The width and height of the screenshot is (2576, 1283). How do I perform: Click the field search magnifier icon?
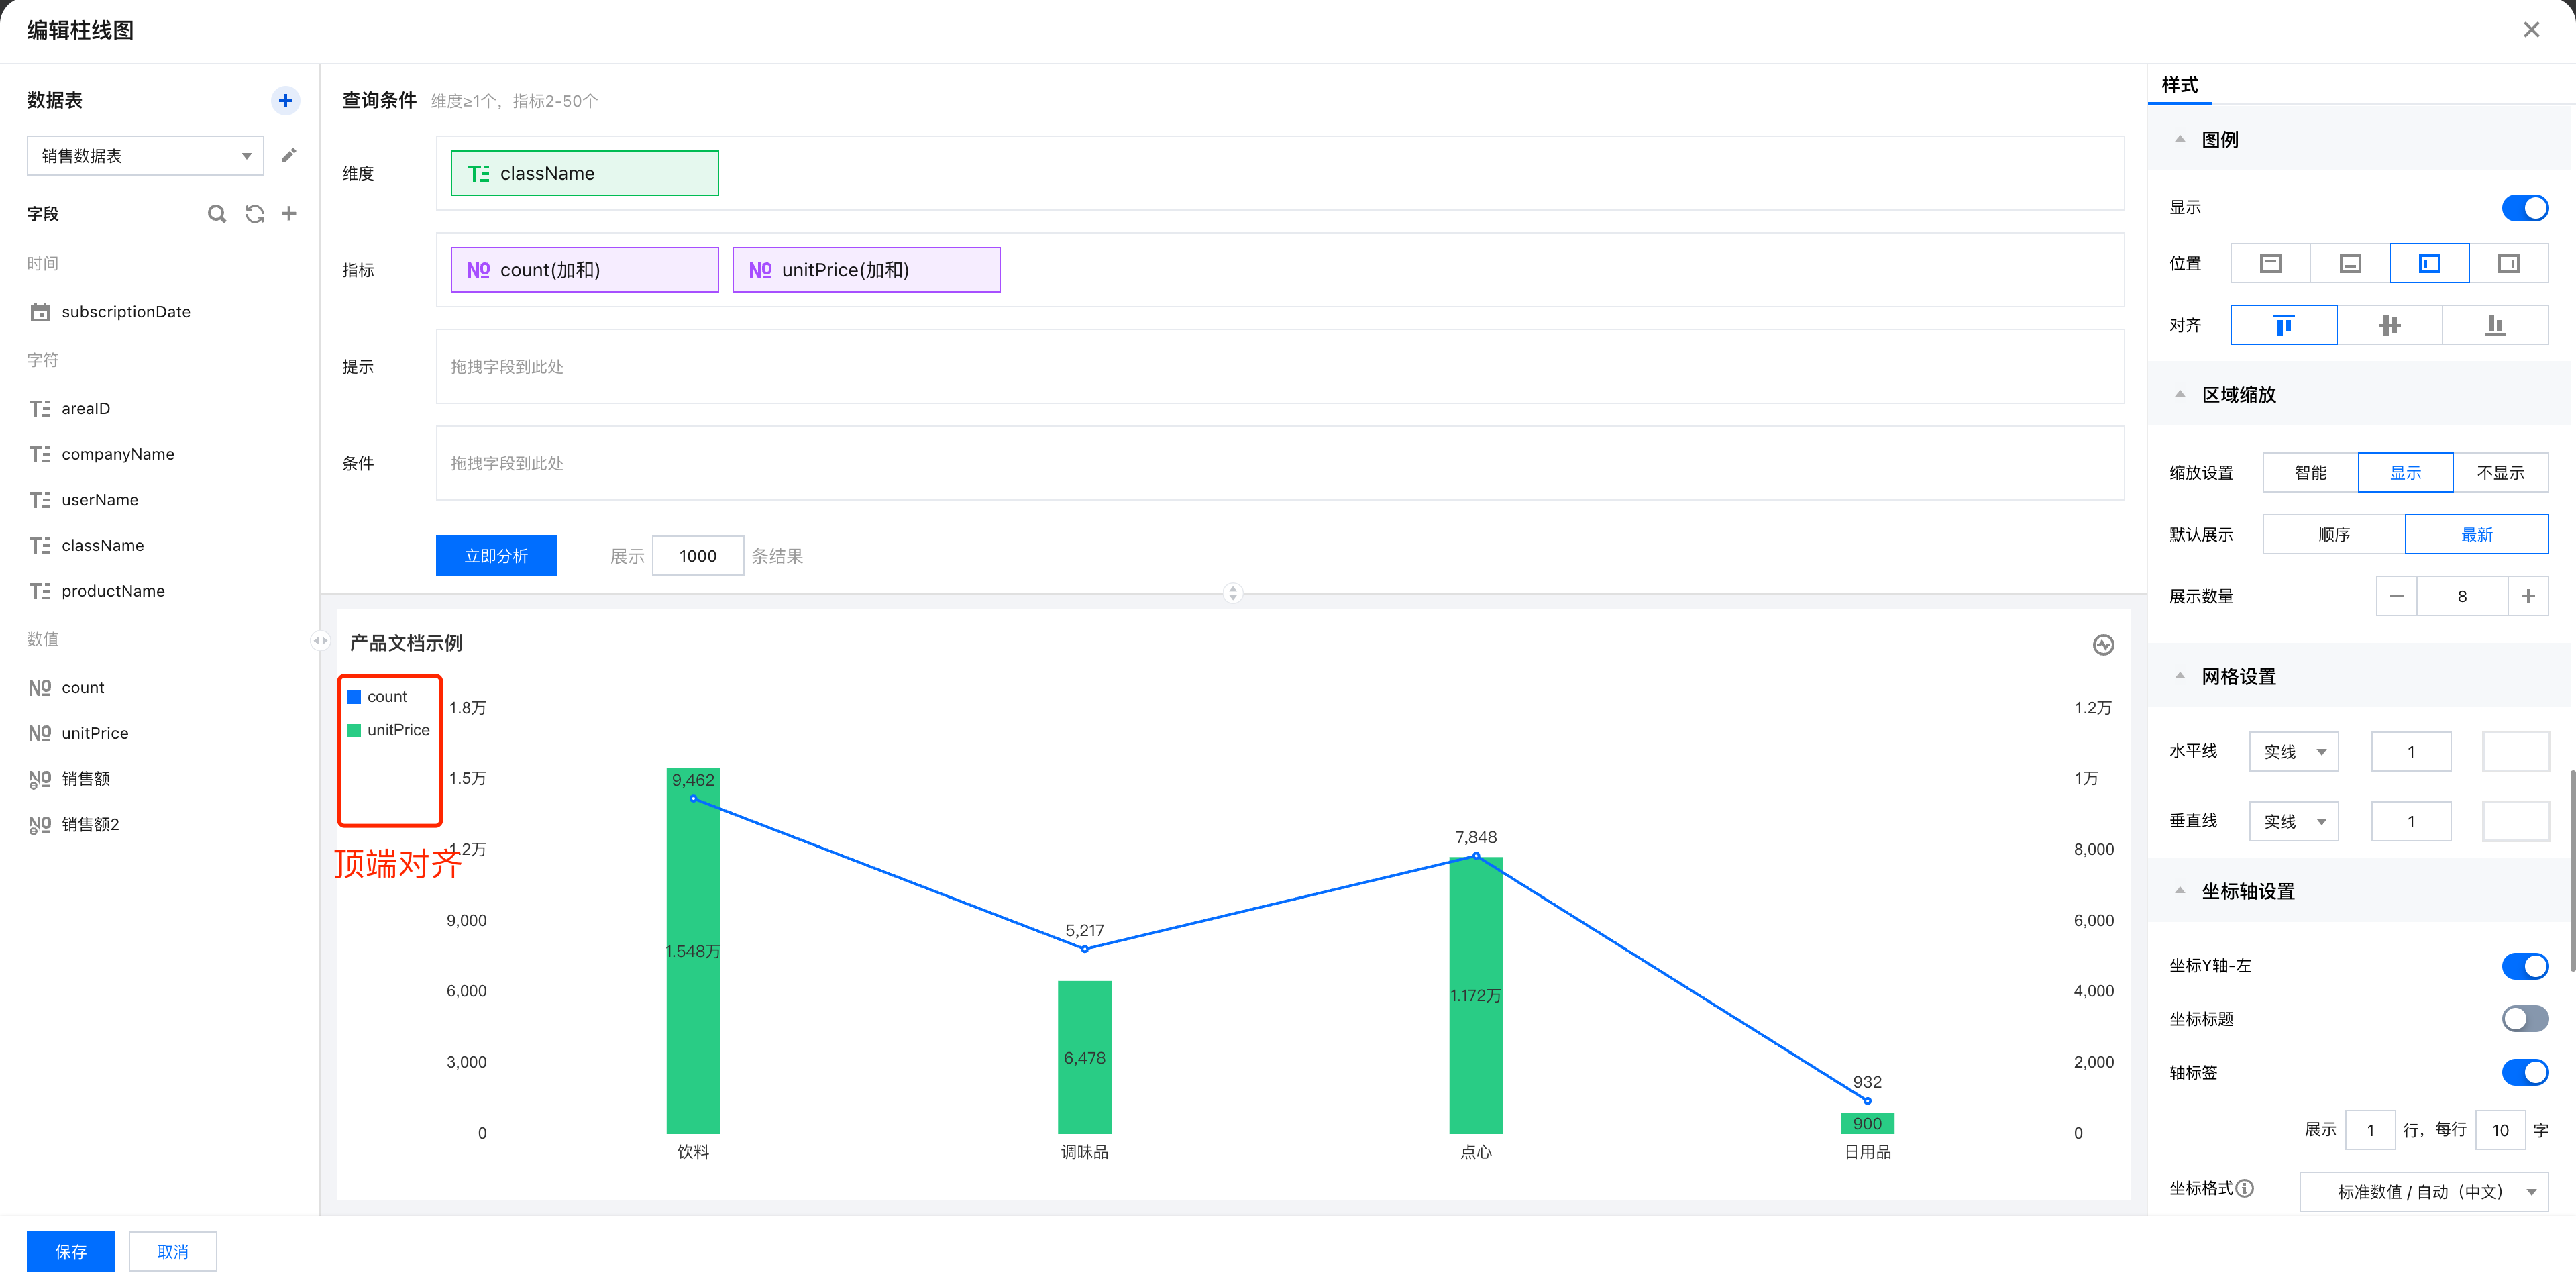click(x=216, y=213)
